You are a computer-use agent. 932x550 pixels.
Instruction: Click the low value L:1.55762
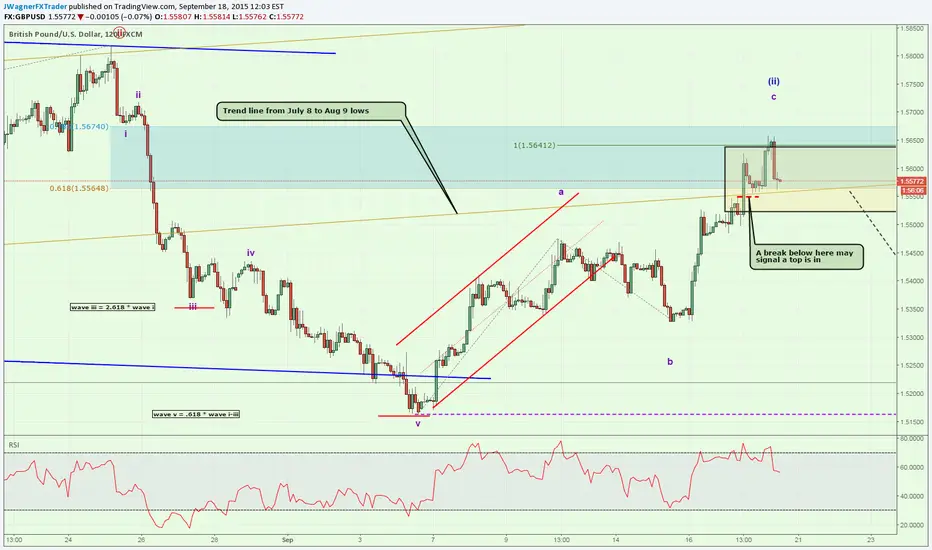coord(250,17)
